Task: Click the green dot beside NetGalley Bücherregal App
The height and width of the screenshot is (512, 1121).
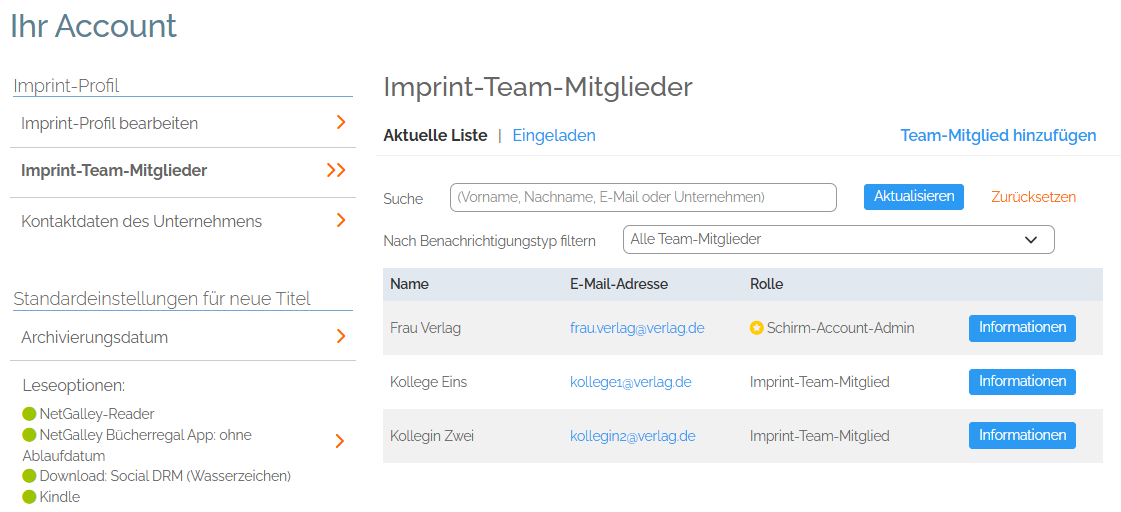Action: point(29,434)
